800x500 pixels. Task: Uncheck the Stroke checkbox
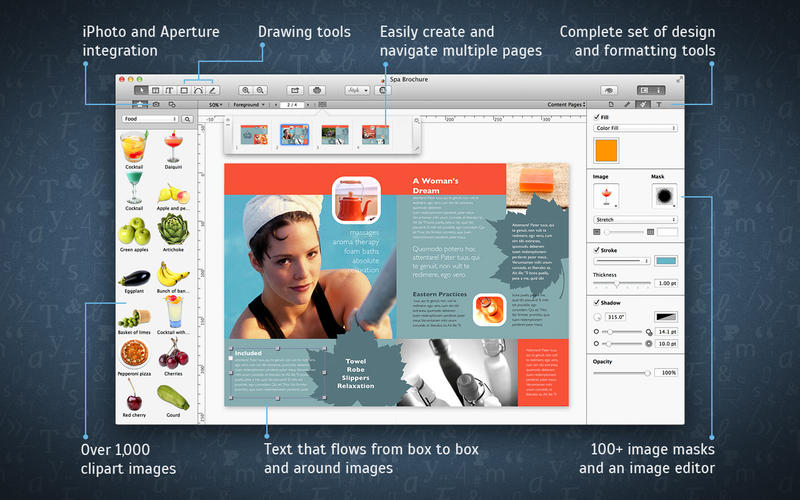597,250
